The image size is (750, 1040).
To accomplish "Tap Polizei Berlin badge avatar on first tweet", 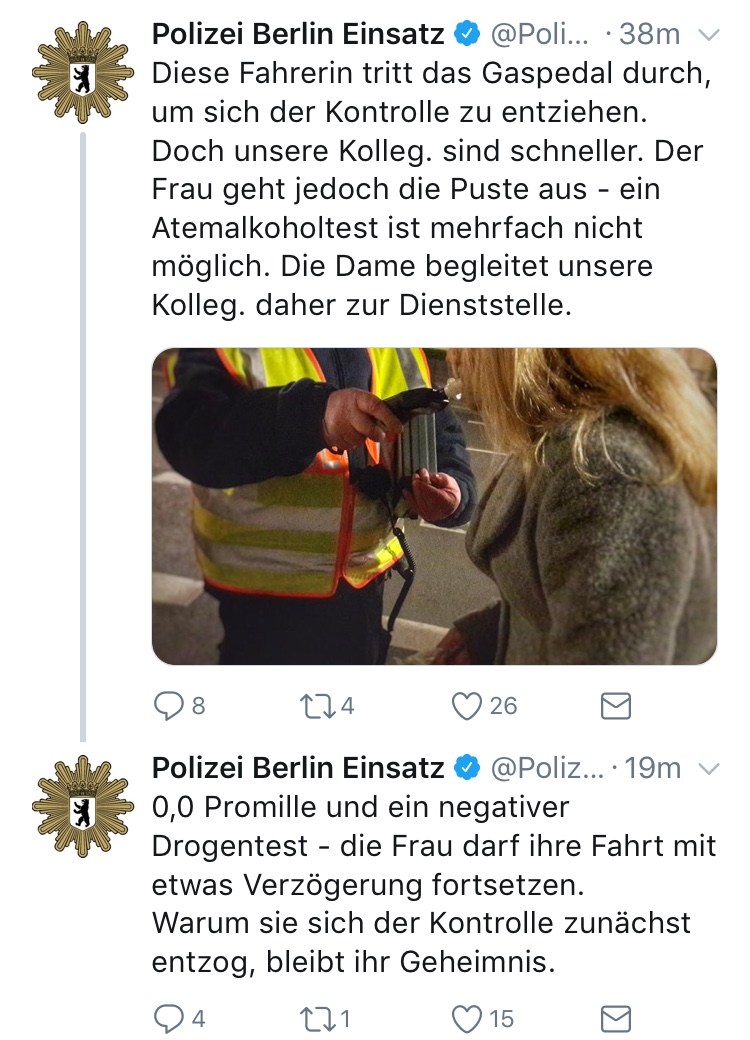I will tap(82, 69).
